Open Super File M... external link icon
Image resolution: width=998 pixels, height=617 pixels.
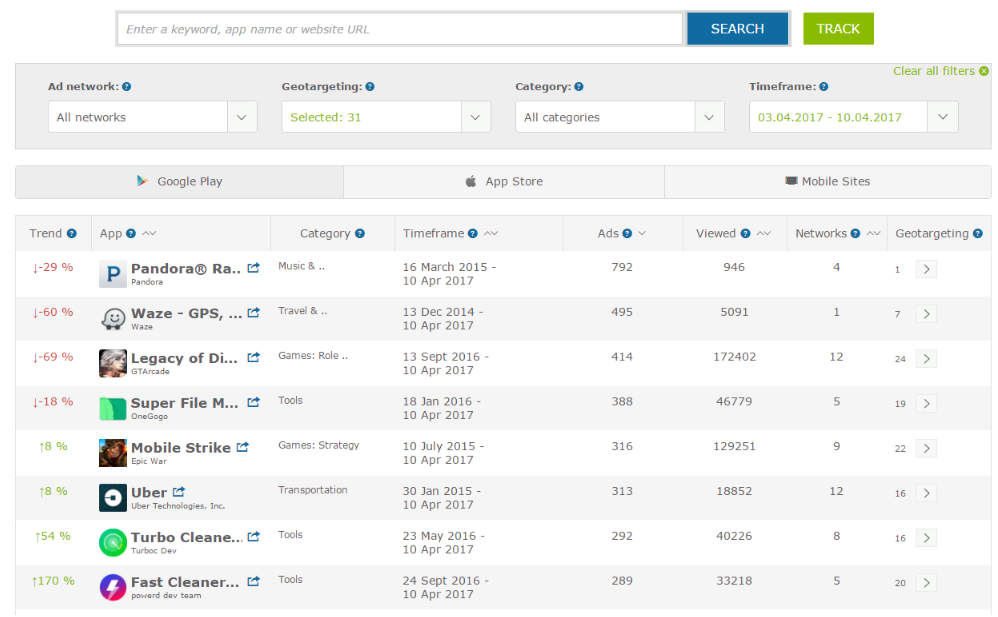tap(253, 402)
